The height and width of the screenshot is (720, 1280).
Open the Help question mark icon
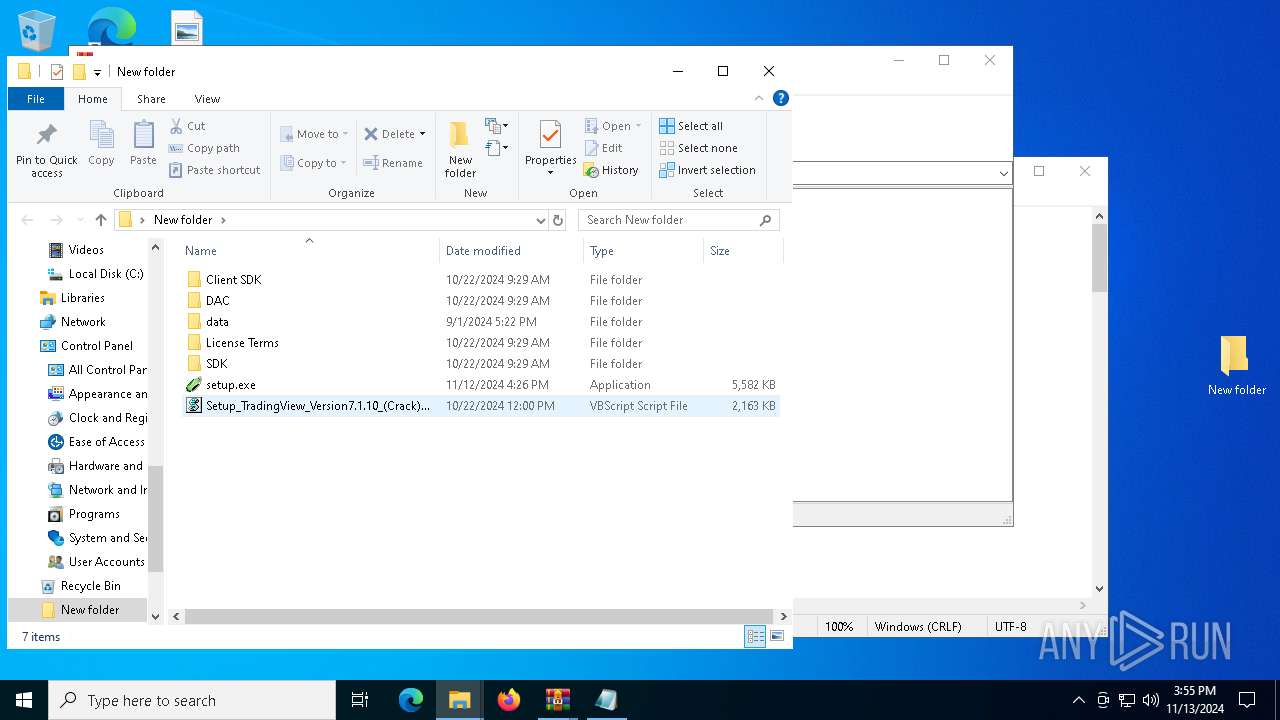pos(781,98)
